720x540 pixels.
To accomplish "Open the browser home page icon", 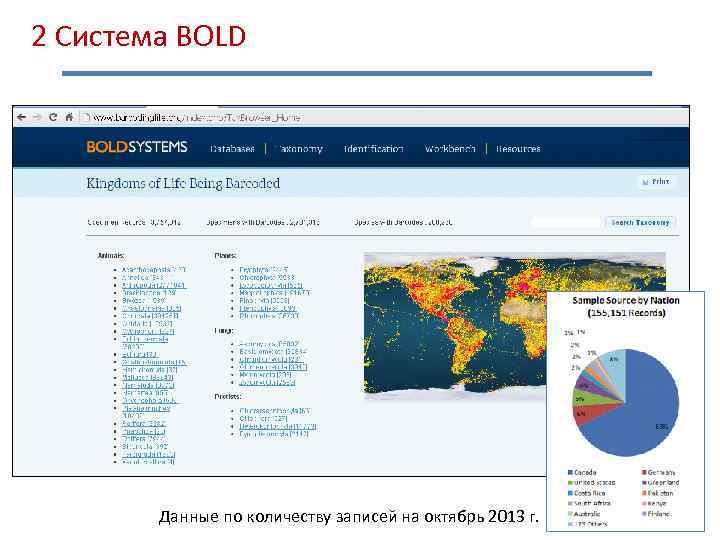I will pos(69,117).
